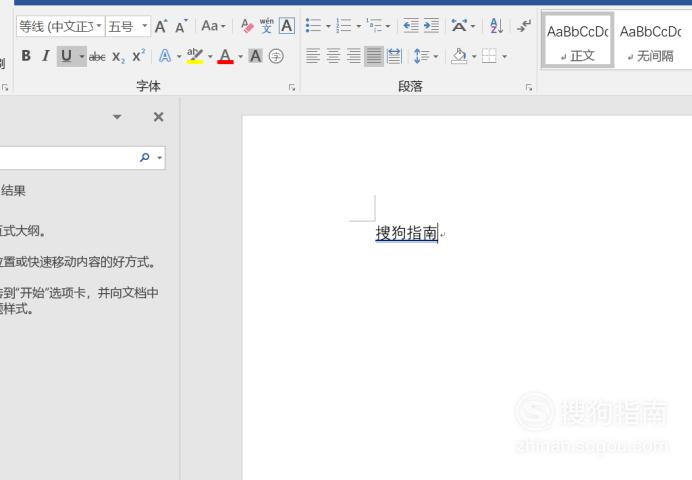
Task: Open Clipboard dialog launcher
Action: 5,87
